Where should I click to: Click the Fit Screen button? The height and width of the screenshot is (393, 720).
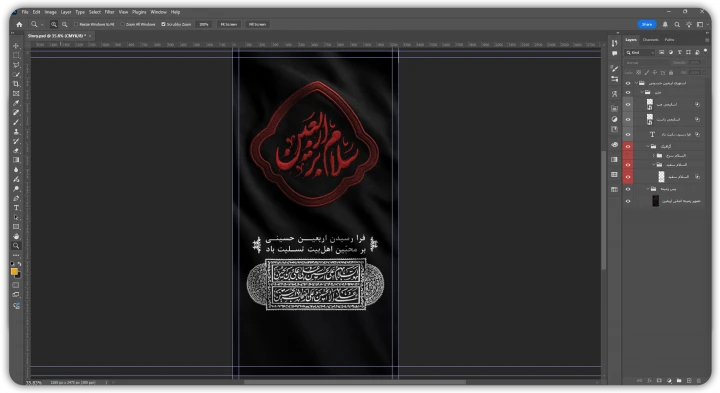click(229, 24)
